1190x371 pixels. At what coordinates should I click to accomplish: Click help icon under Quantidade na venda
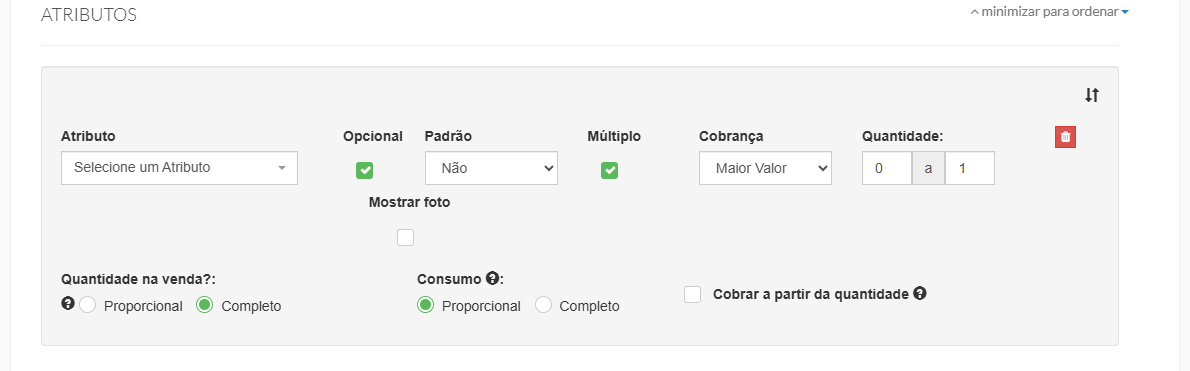click(68, 303)
